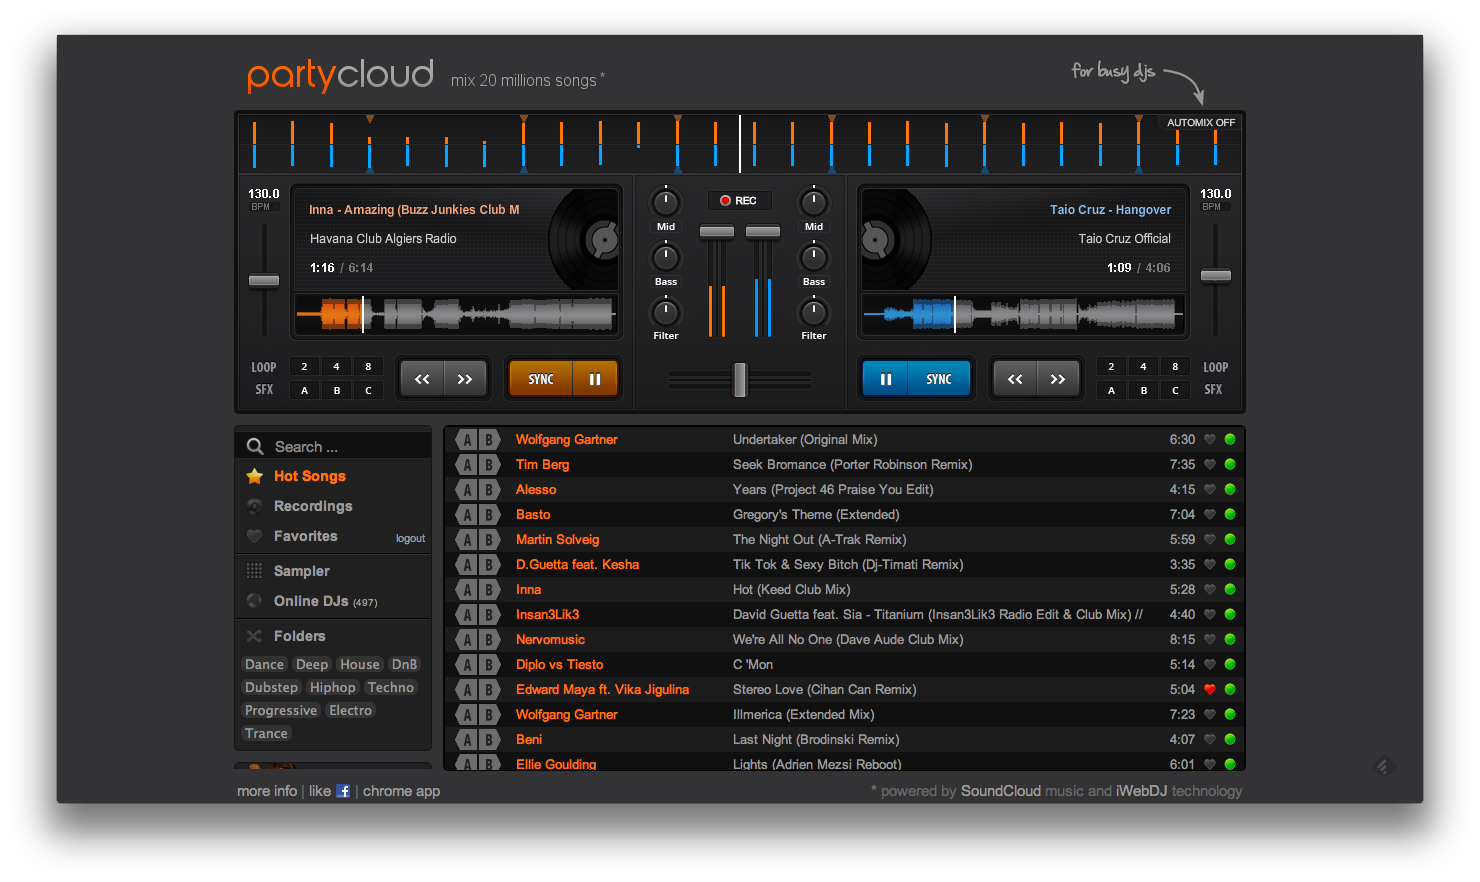Activate loop 2 on left deck

click(x=304, y=366)
